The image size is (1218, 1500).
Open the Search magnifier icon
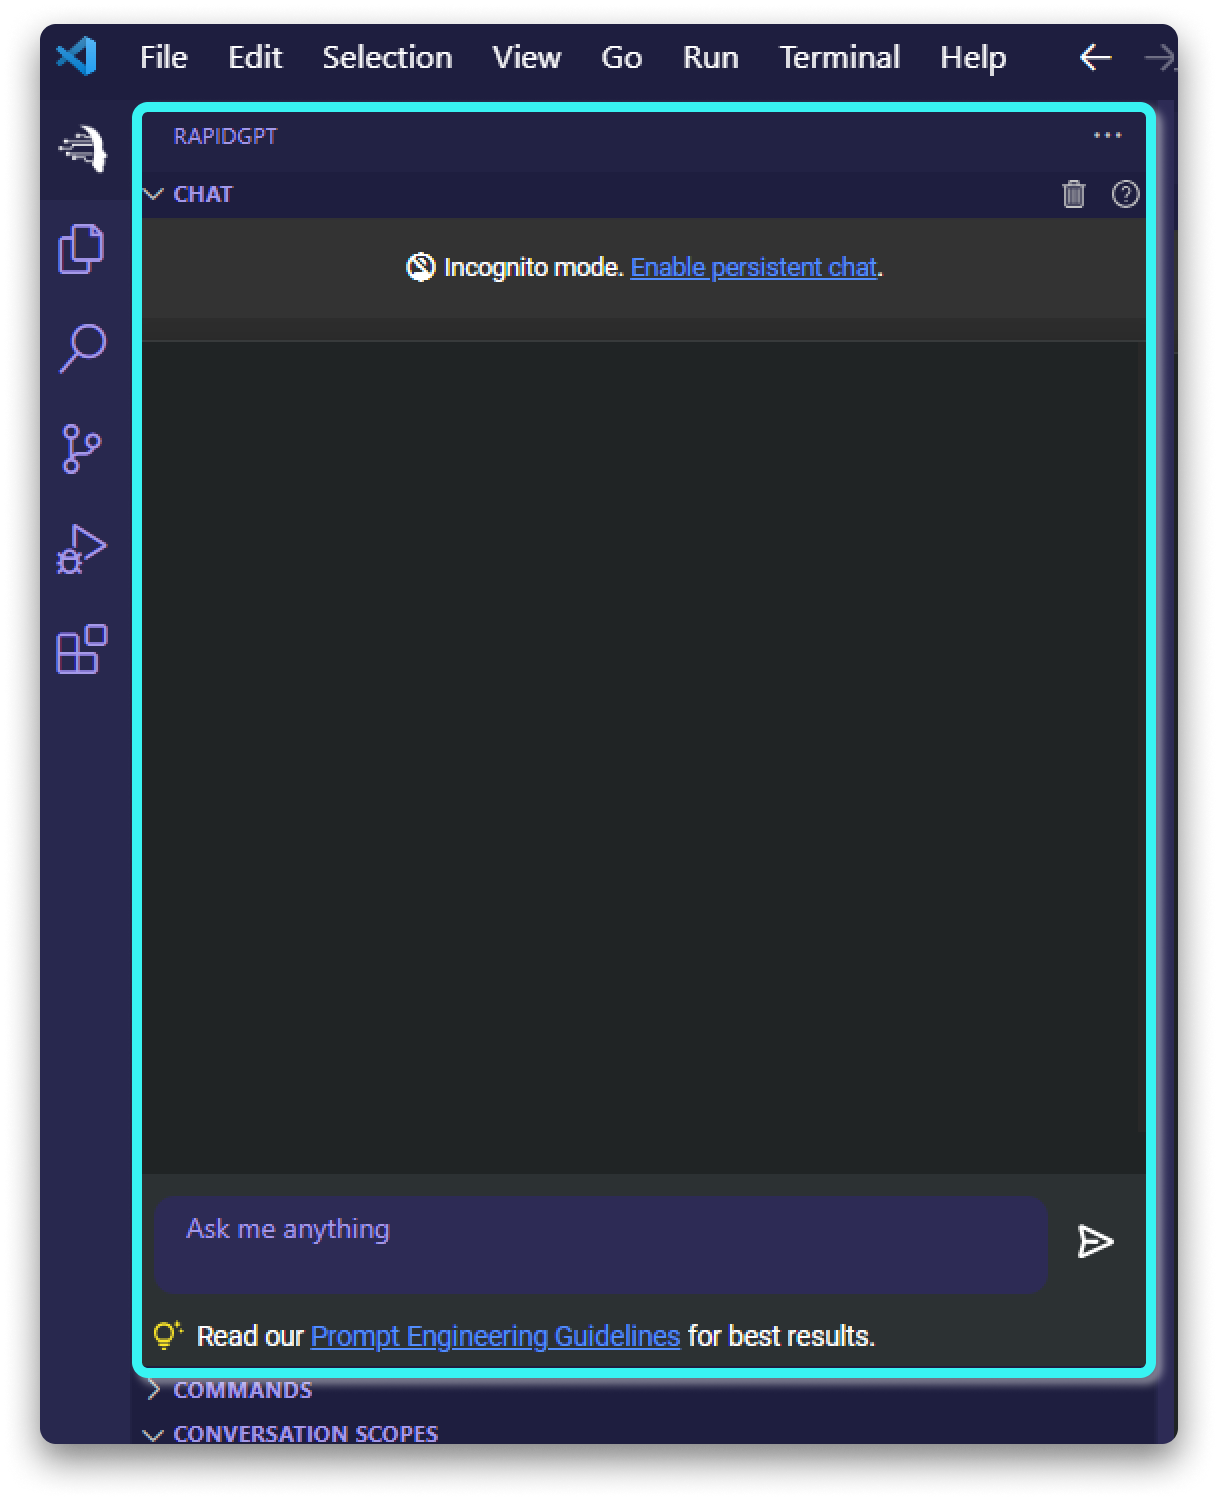[x=82, y=348]
